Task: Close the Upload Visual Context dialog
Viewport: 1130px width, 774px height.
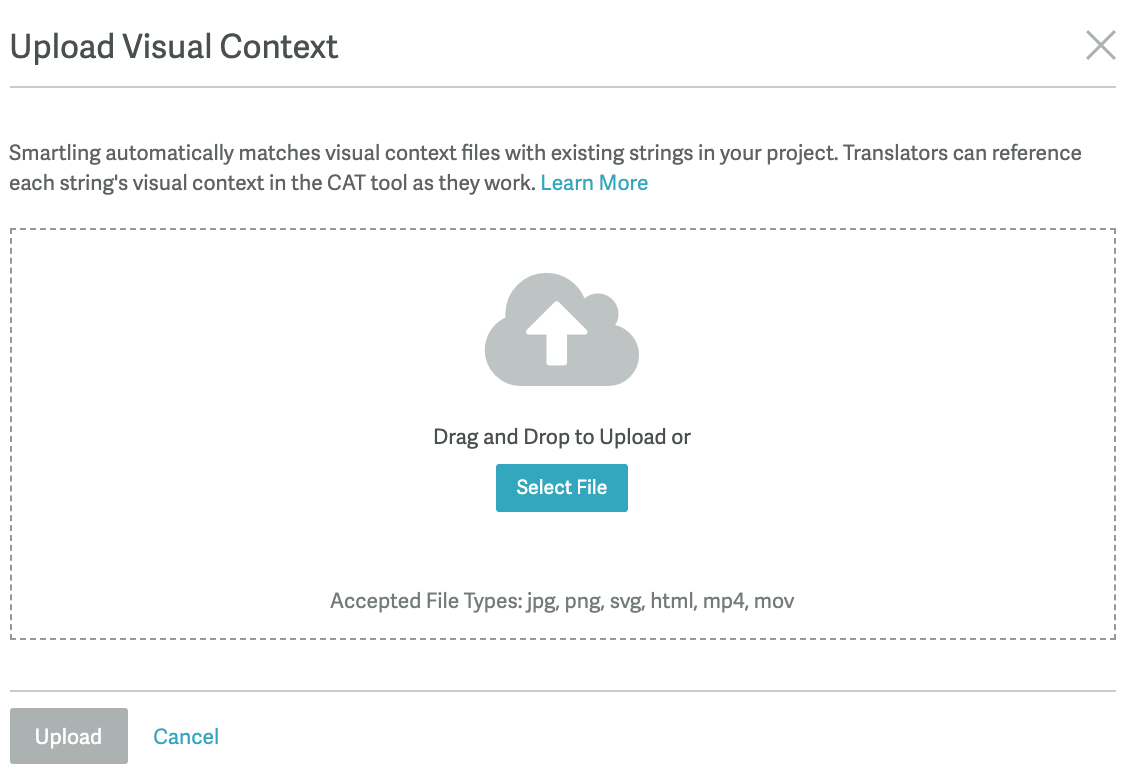Action: (x=1100, y=45)
